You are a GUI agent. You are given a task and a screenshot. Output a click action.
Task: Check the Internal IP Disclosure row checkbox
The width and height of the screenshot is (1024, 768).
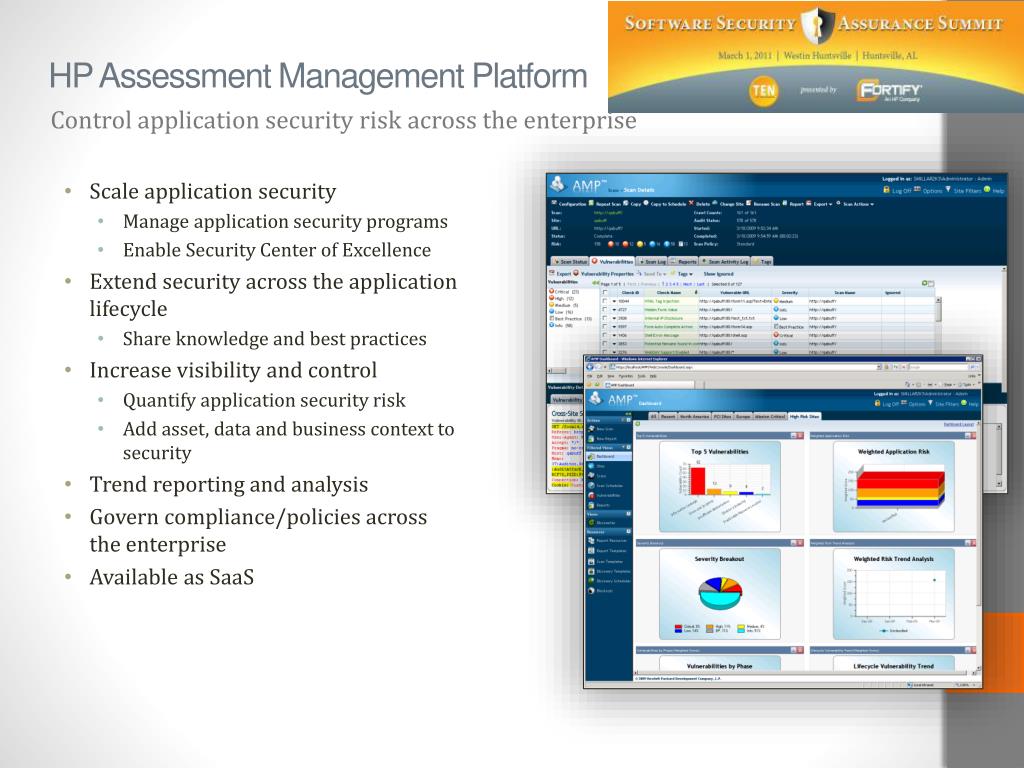[605, 318]
